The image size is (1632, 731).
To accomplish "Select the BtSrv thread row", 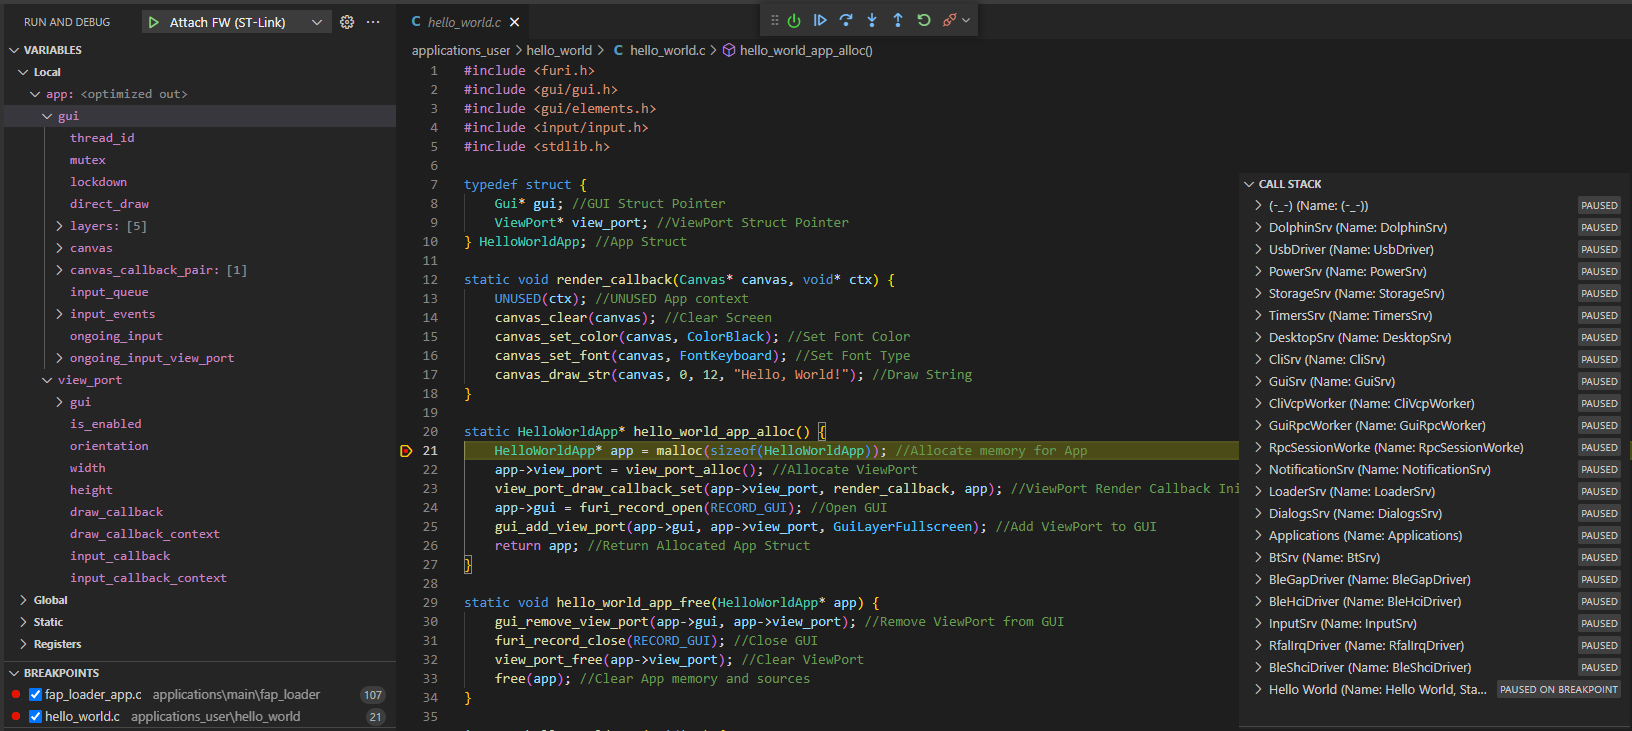I will pyautogui.click(x=1435, y=558).
